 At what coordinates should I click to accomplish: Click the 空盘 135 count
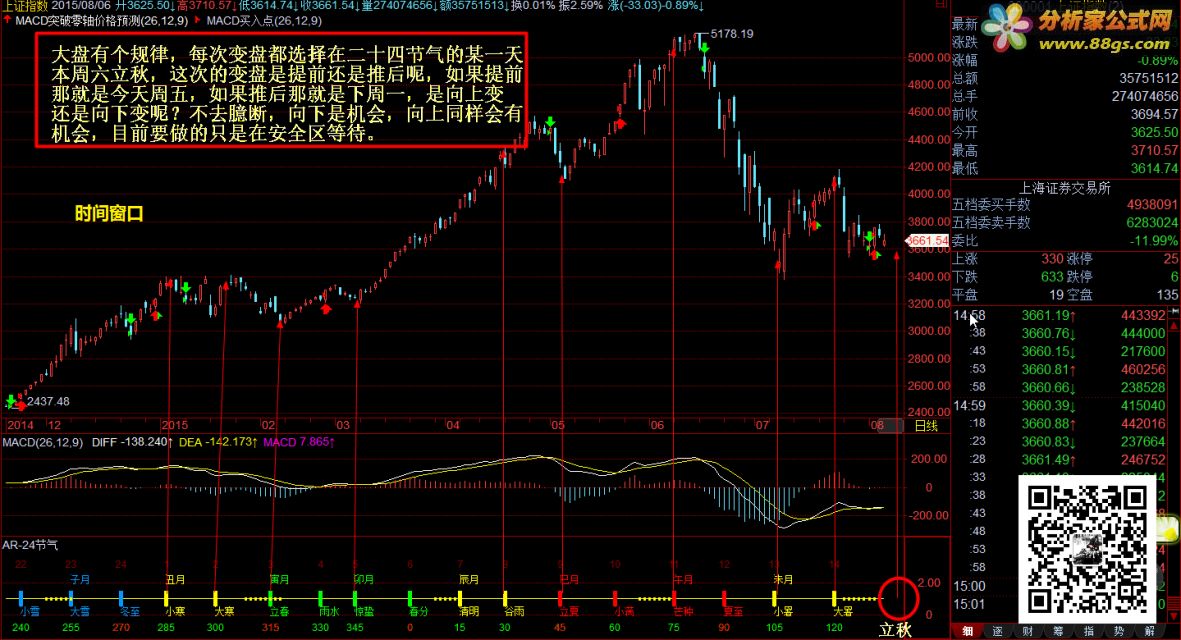1167,294
